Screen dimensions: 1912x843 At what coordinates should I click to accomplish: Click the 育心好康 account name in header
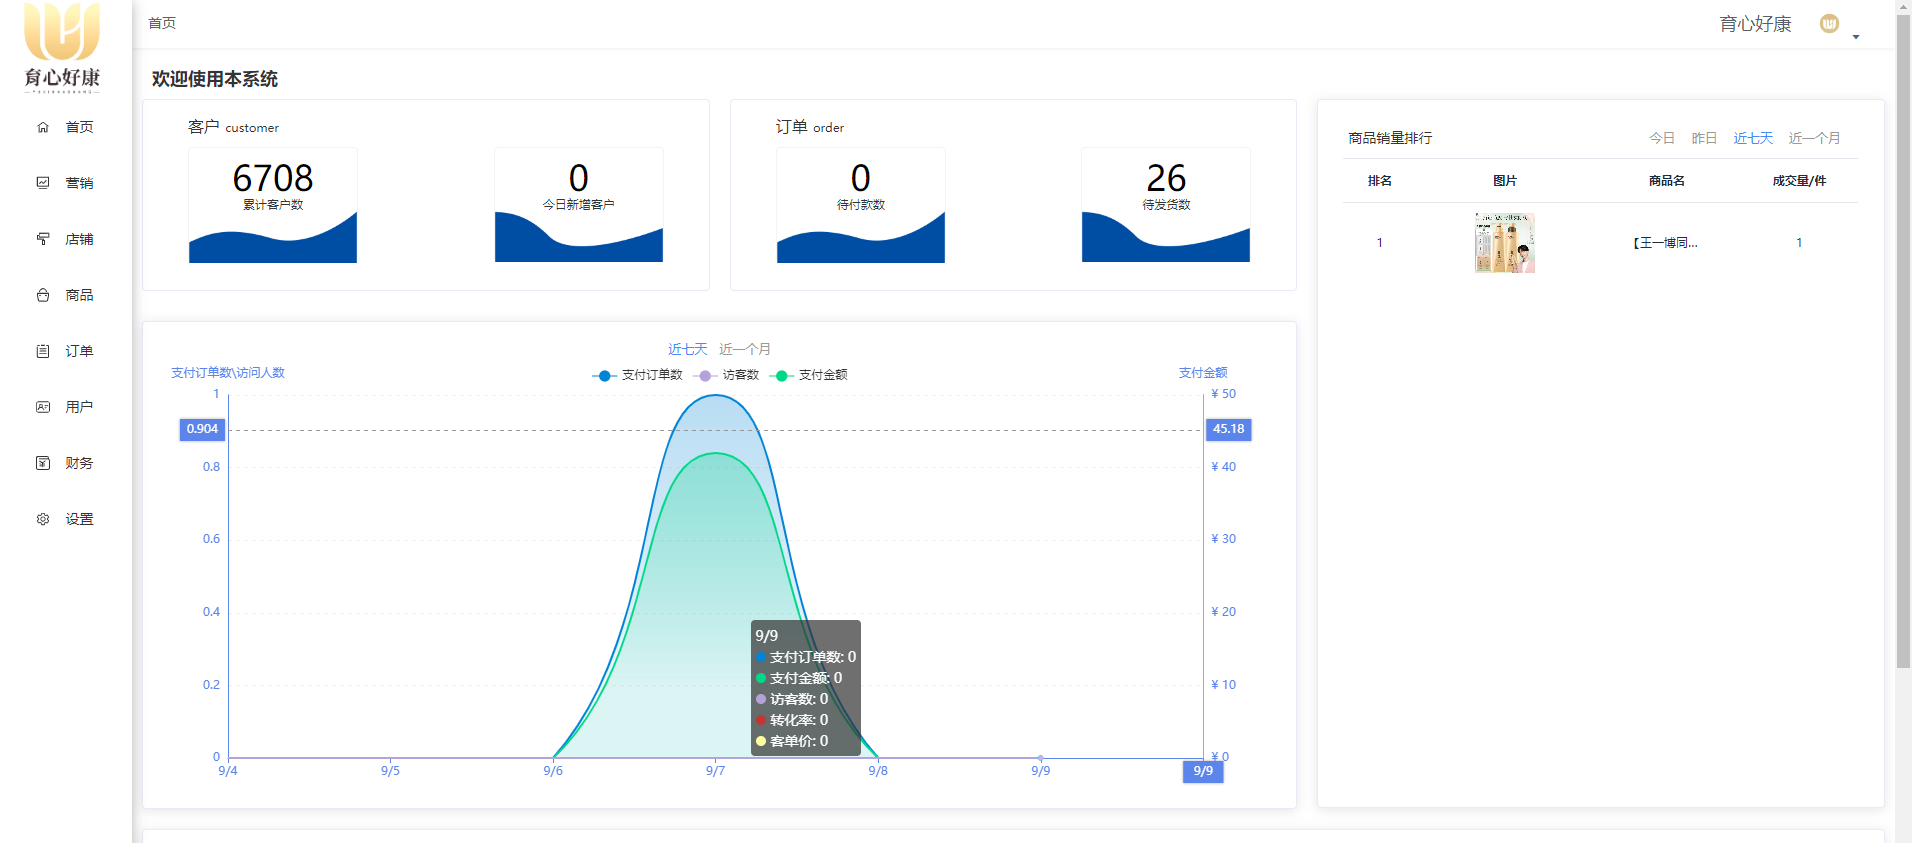1755,24
